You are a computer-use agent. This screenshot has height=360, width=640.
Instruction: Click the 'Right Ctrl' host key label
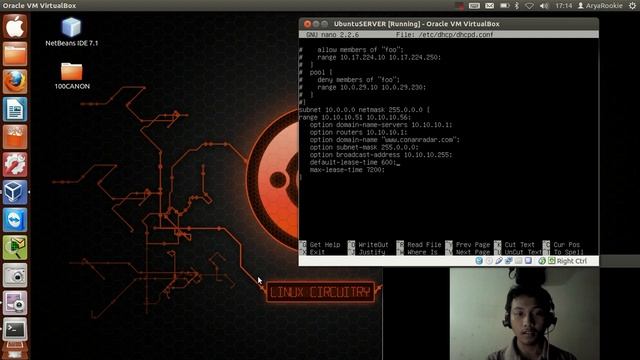click(572, 261)
